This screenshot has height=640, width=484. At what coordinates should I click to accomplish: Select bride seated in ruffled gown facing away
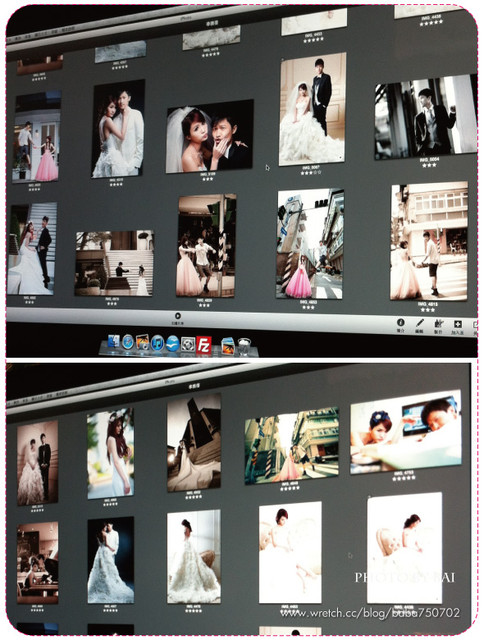[194, 557]
